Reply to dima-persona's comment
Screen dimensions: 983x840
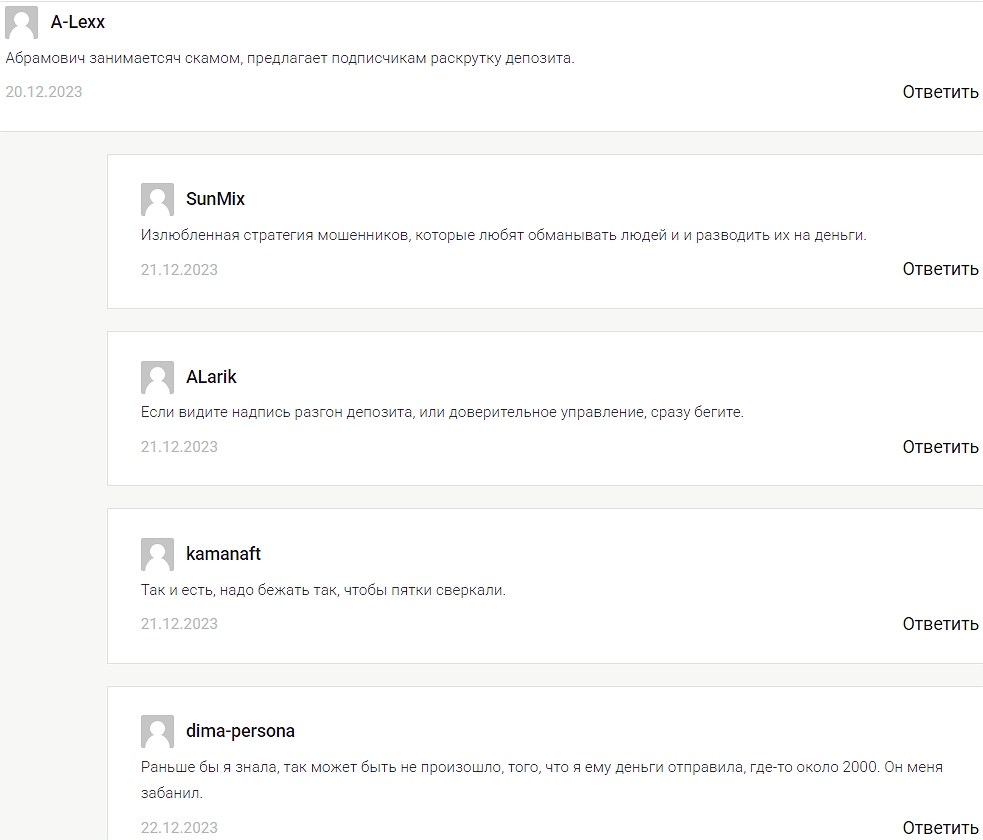point(940,828)
